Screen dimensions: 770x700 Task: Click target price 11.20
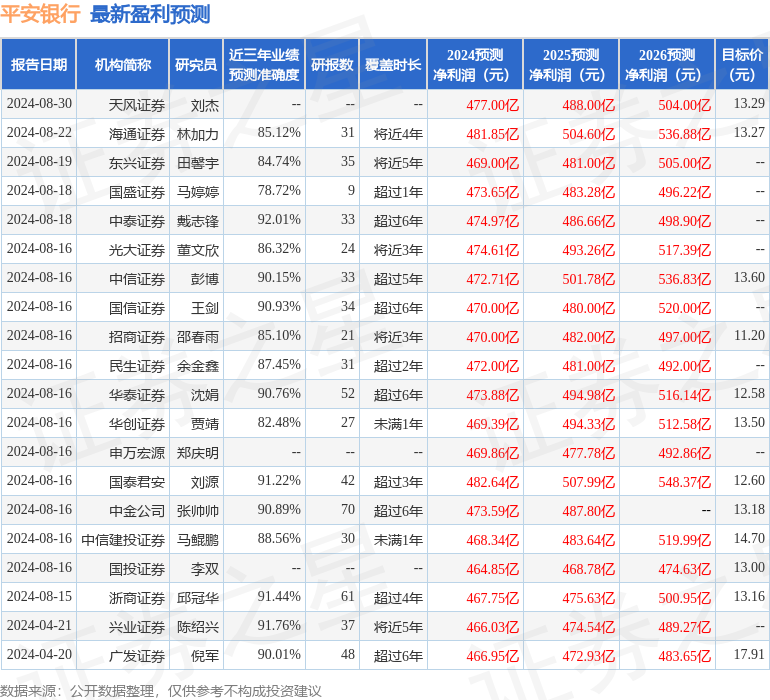point(749,336)
